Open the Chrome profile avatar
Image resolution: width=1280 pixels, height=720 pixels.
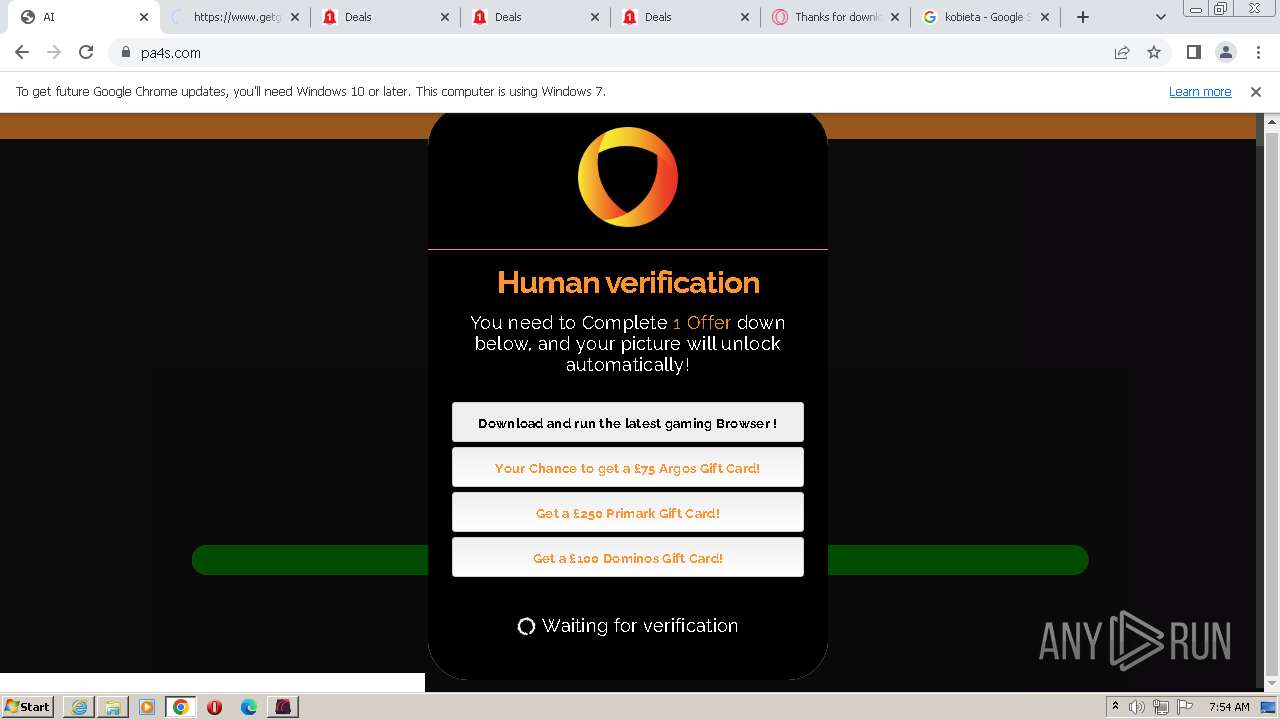pyautogui.click(x=1225, y=52)
